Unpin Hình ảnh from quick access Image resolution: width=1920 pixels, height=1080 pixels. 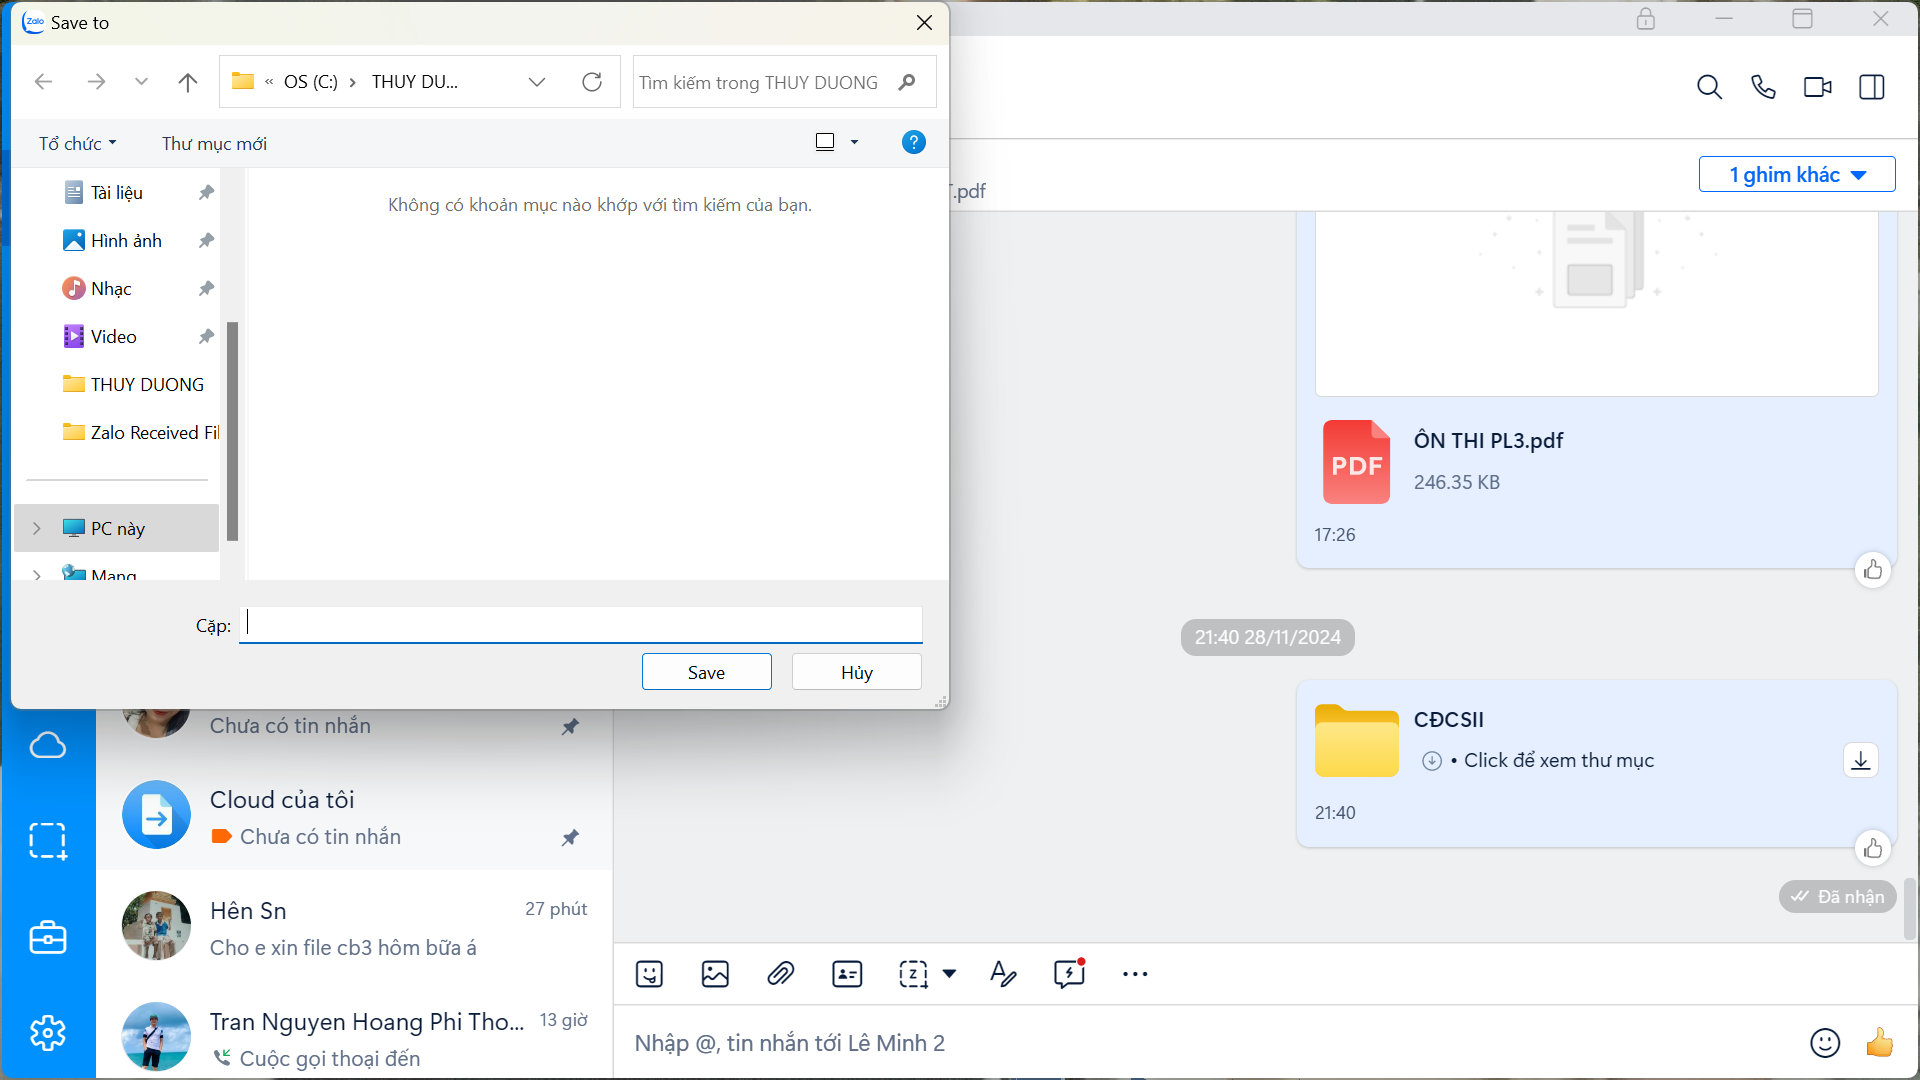[x=206, y=240]
